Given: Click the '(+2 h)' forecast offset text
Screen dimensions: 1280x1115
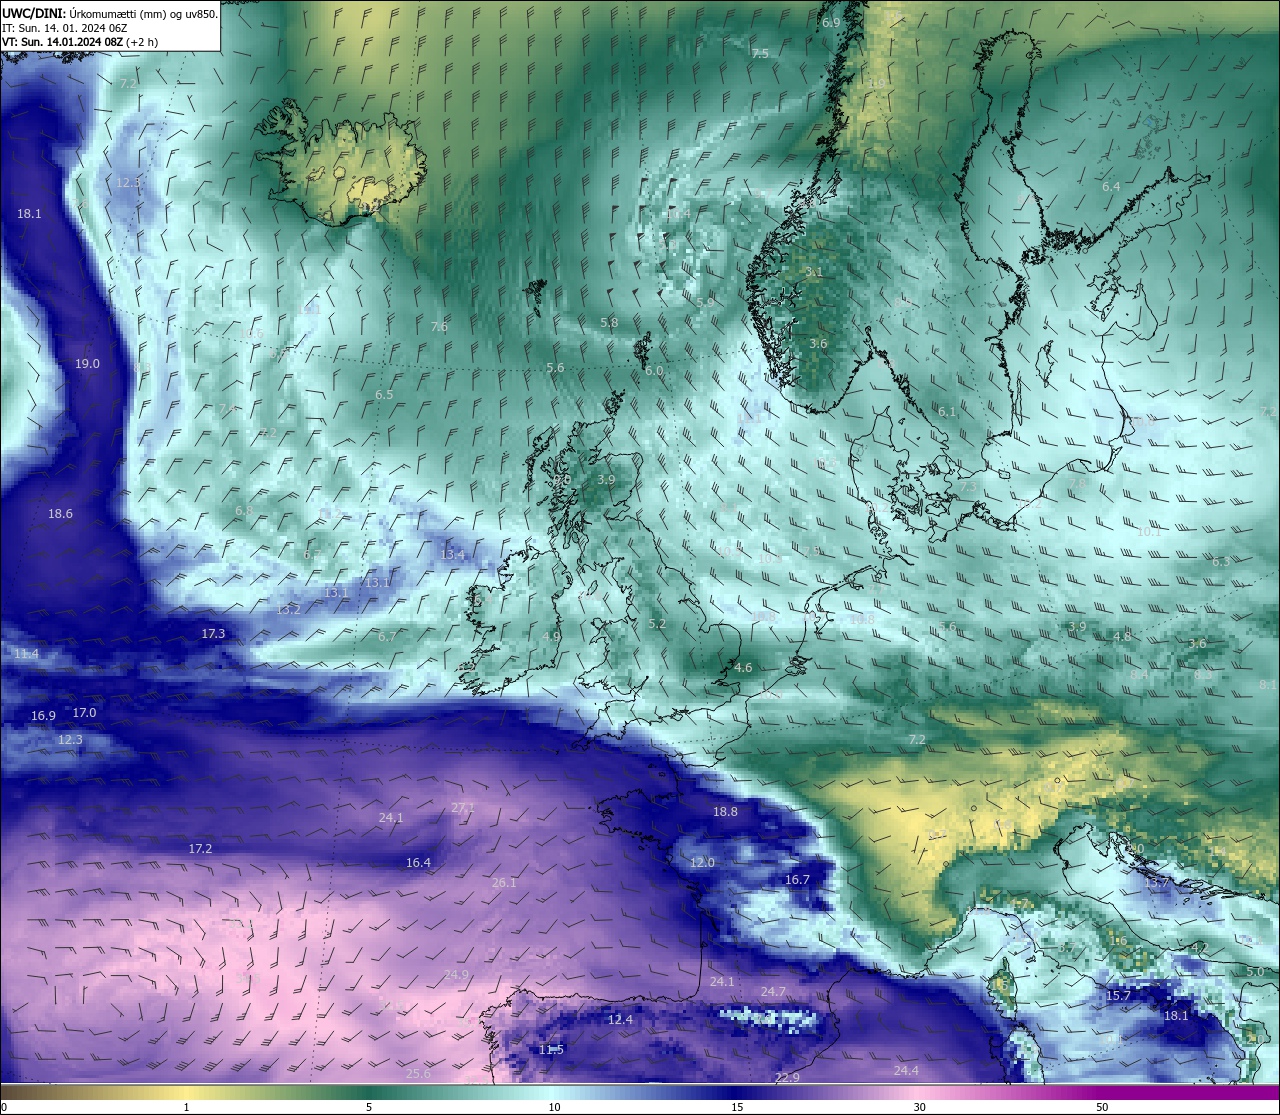Looking at the screenshot, I should pyautogui.click(x=141, y=42).
